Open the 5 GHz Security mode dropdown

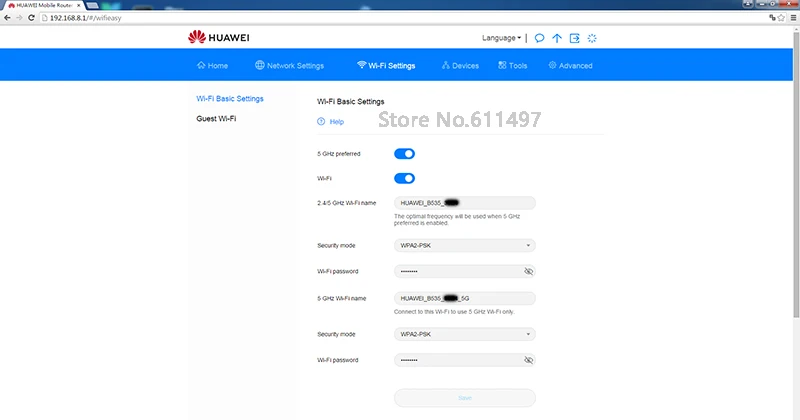(465, 334)
